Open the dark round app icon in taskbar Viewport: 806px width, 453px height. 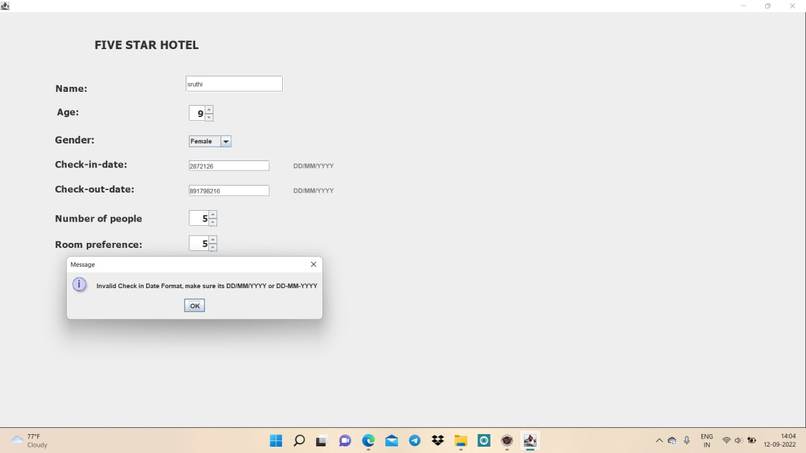507,441
